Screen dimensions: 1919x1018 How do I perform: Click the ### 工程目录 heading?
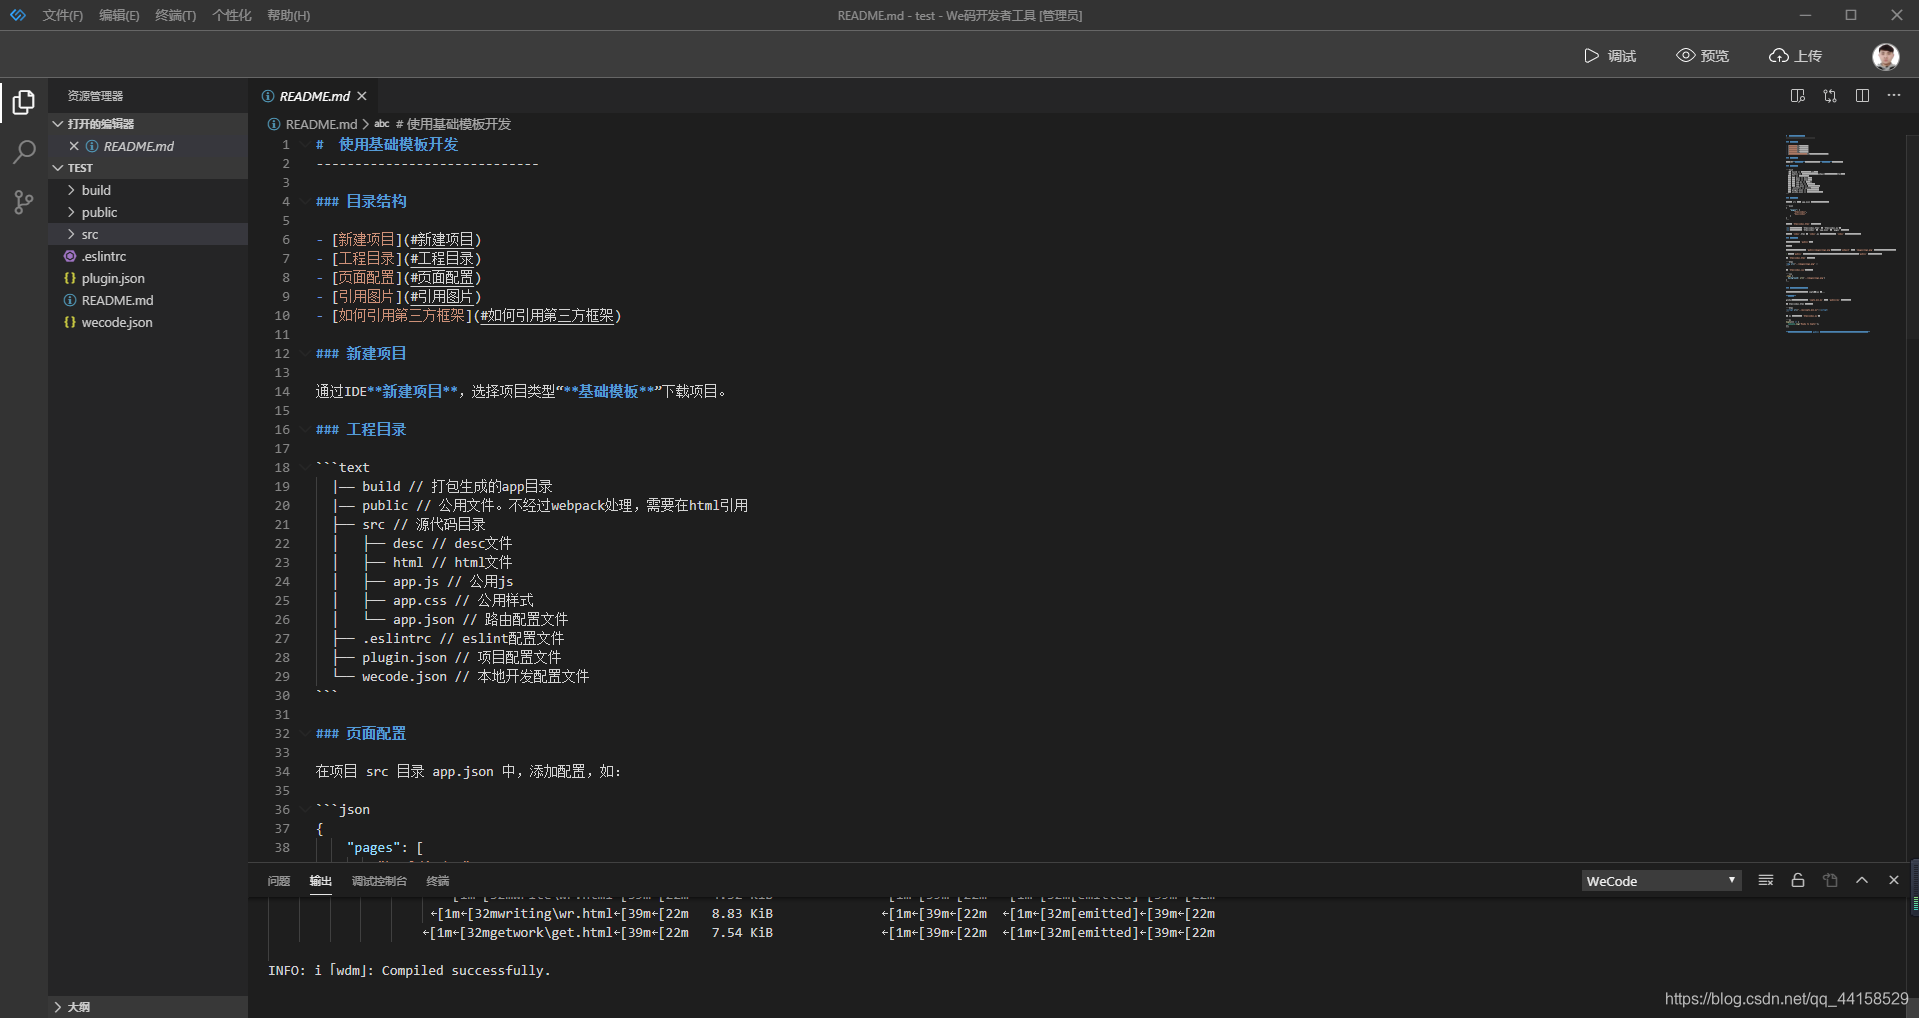coord(361,430)
